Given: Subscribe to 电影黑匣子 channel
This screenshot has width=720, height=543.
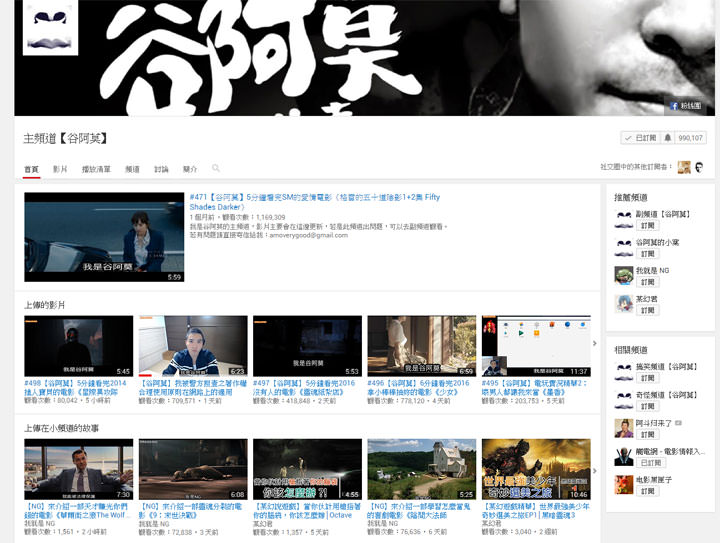Looking at the screenshot, I should pos(647,491).
